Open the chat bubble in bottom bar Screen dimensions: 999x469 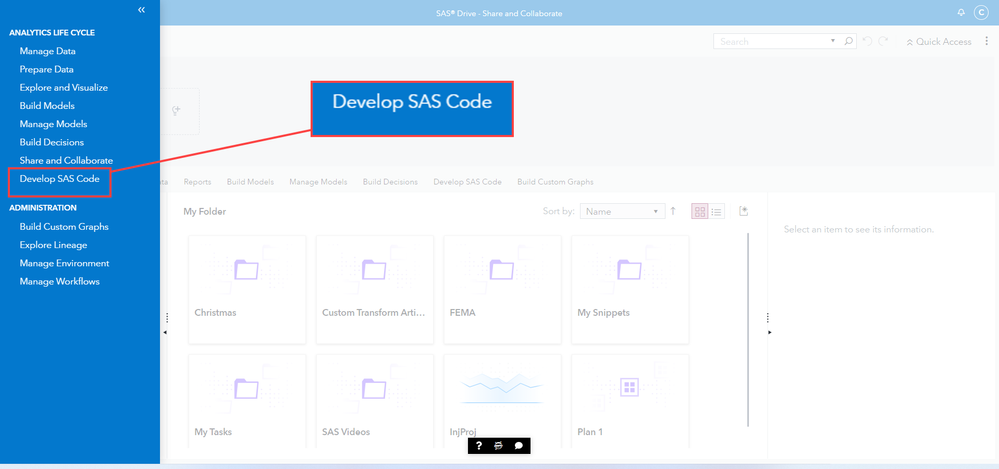[x=519, y=446]
